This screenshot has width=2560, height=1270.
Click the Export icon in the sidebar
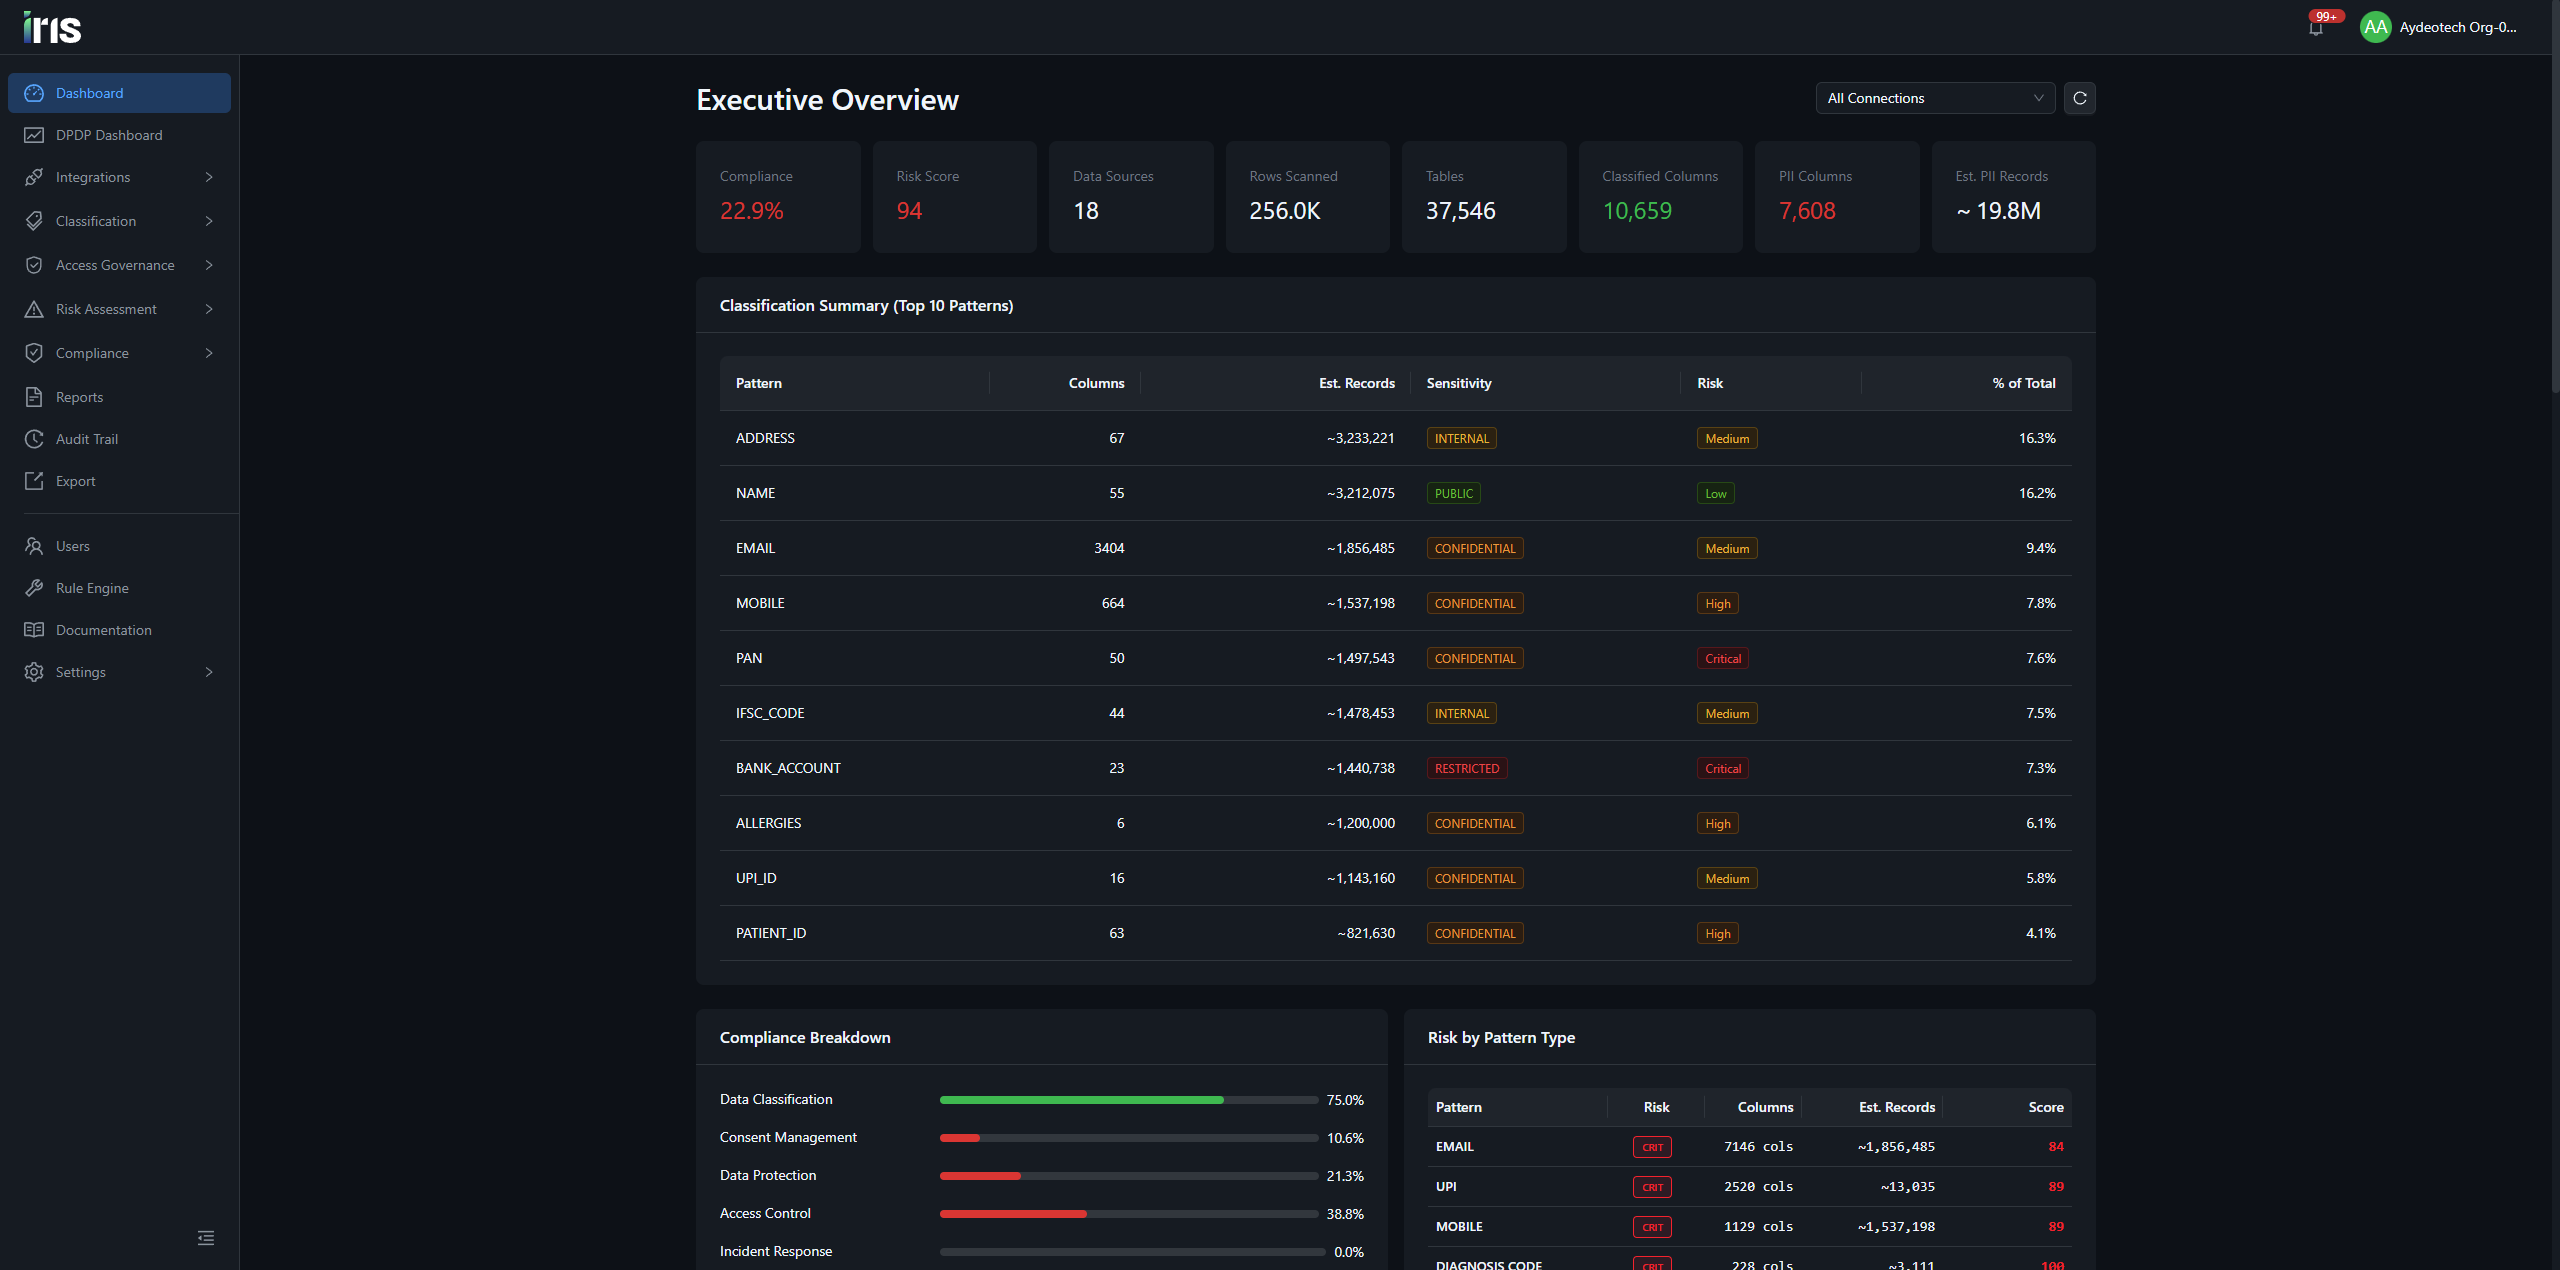pyautogui.click(x=34, y=481)
